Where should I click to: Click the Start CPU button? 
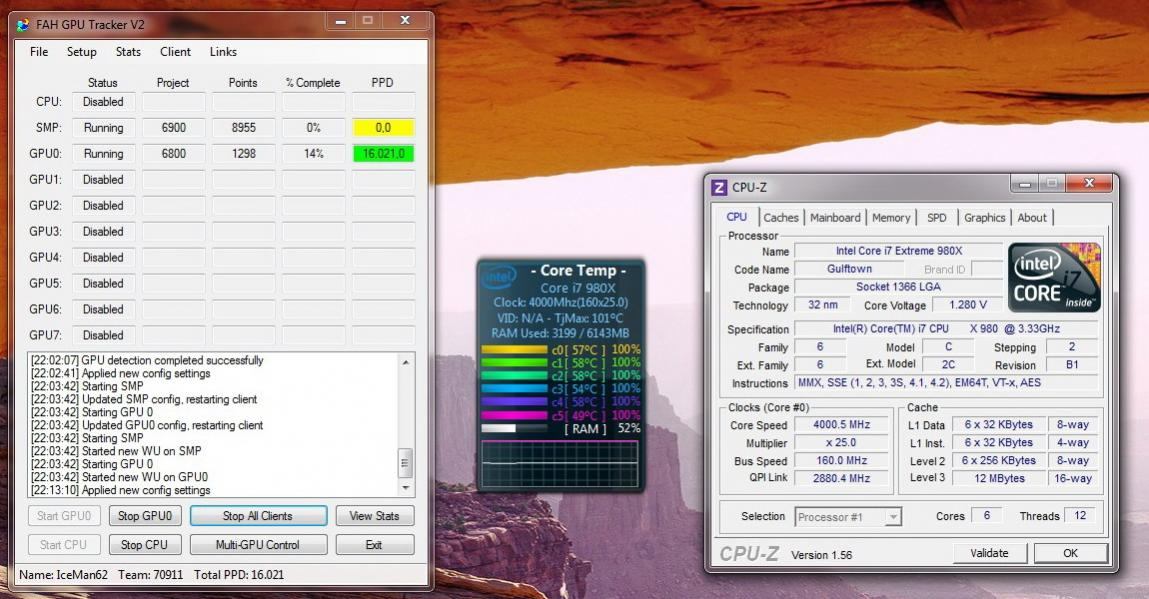coord(64,545)
